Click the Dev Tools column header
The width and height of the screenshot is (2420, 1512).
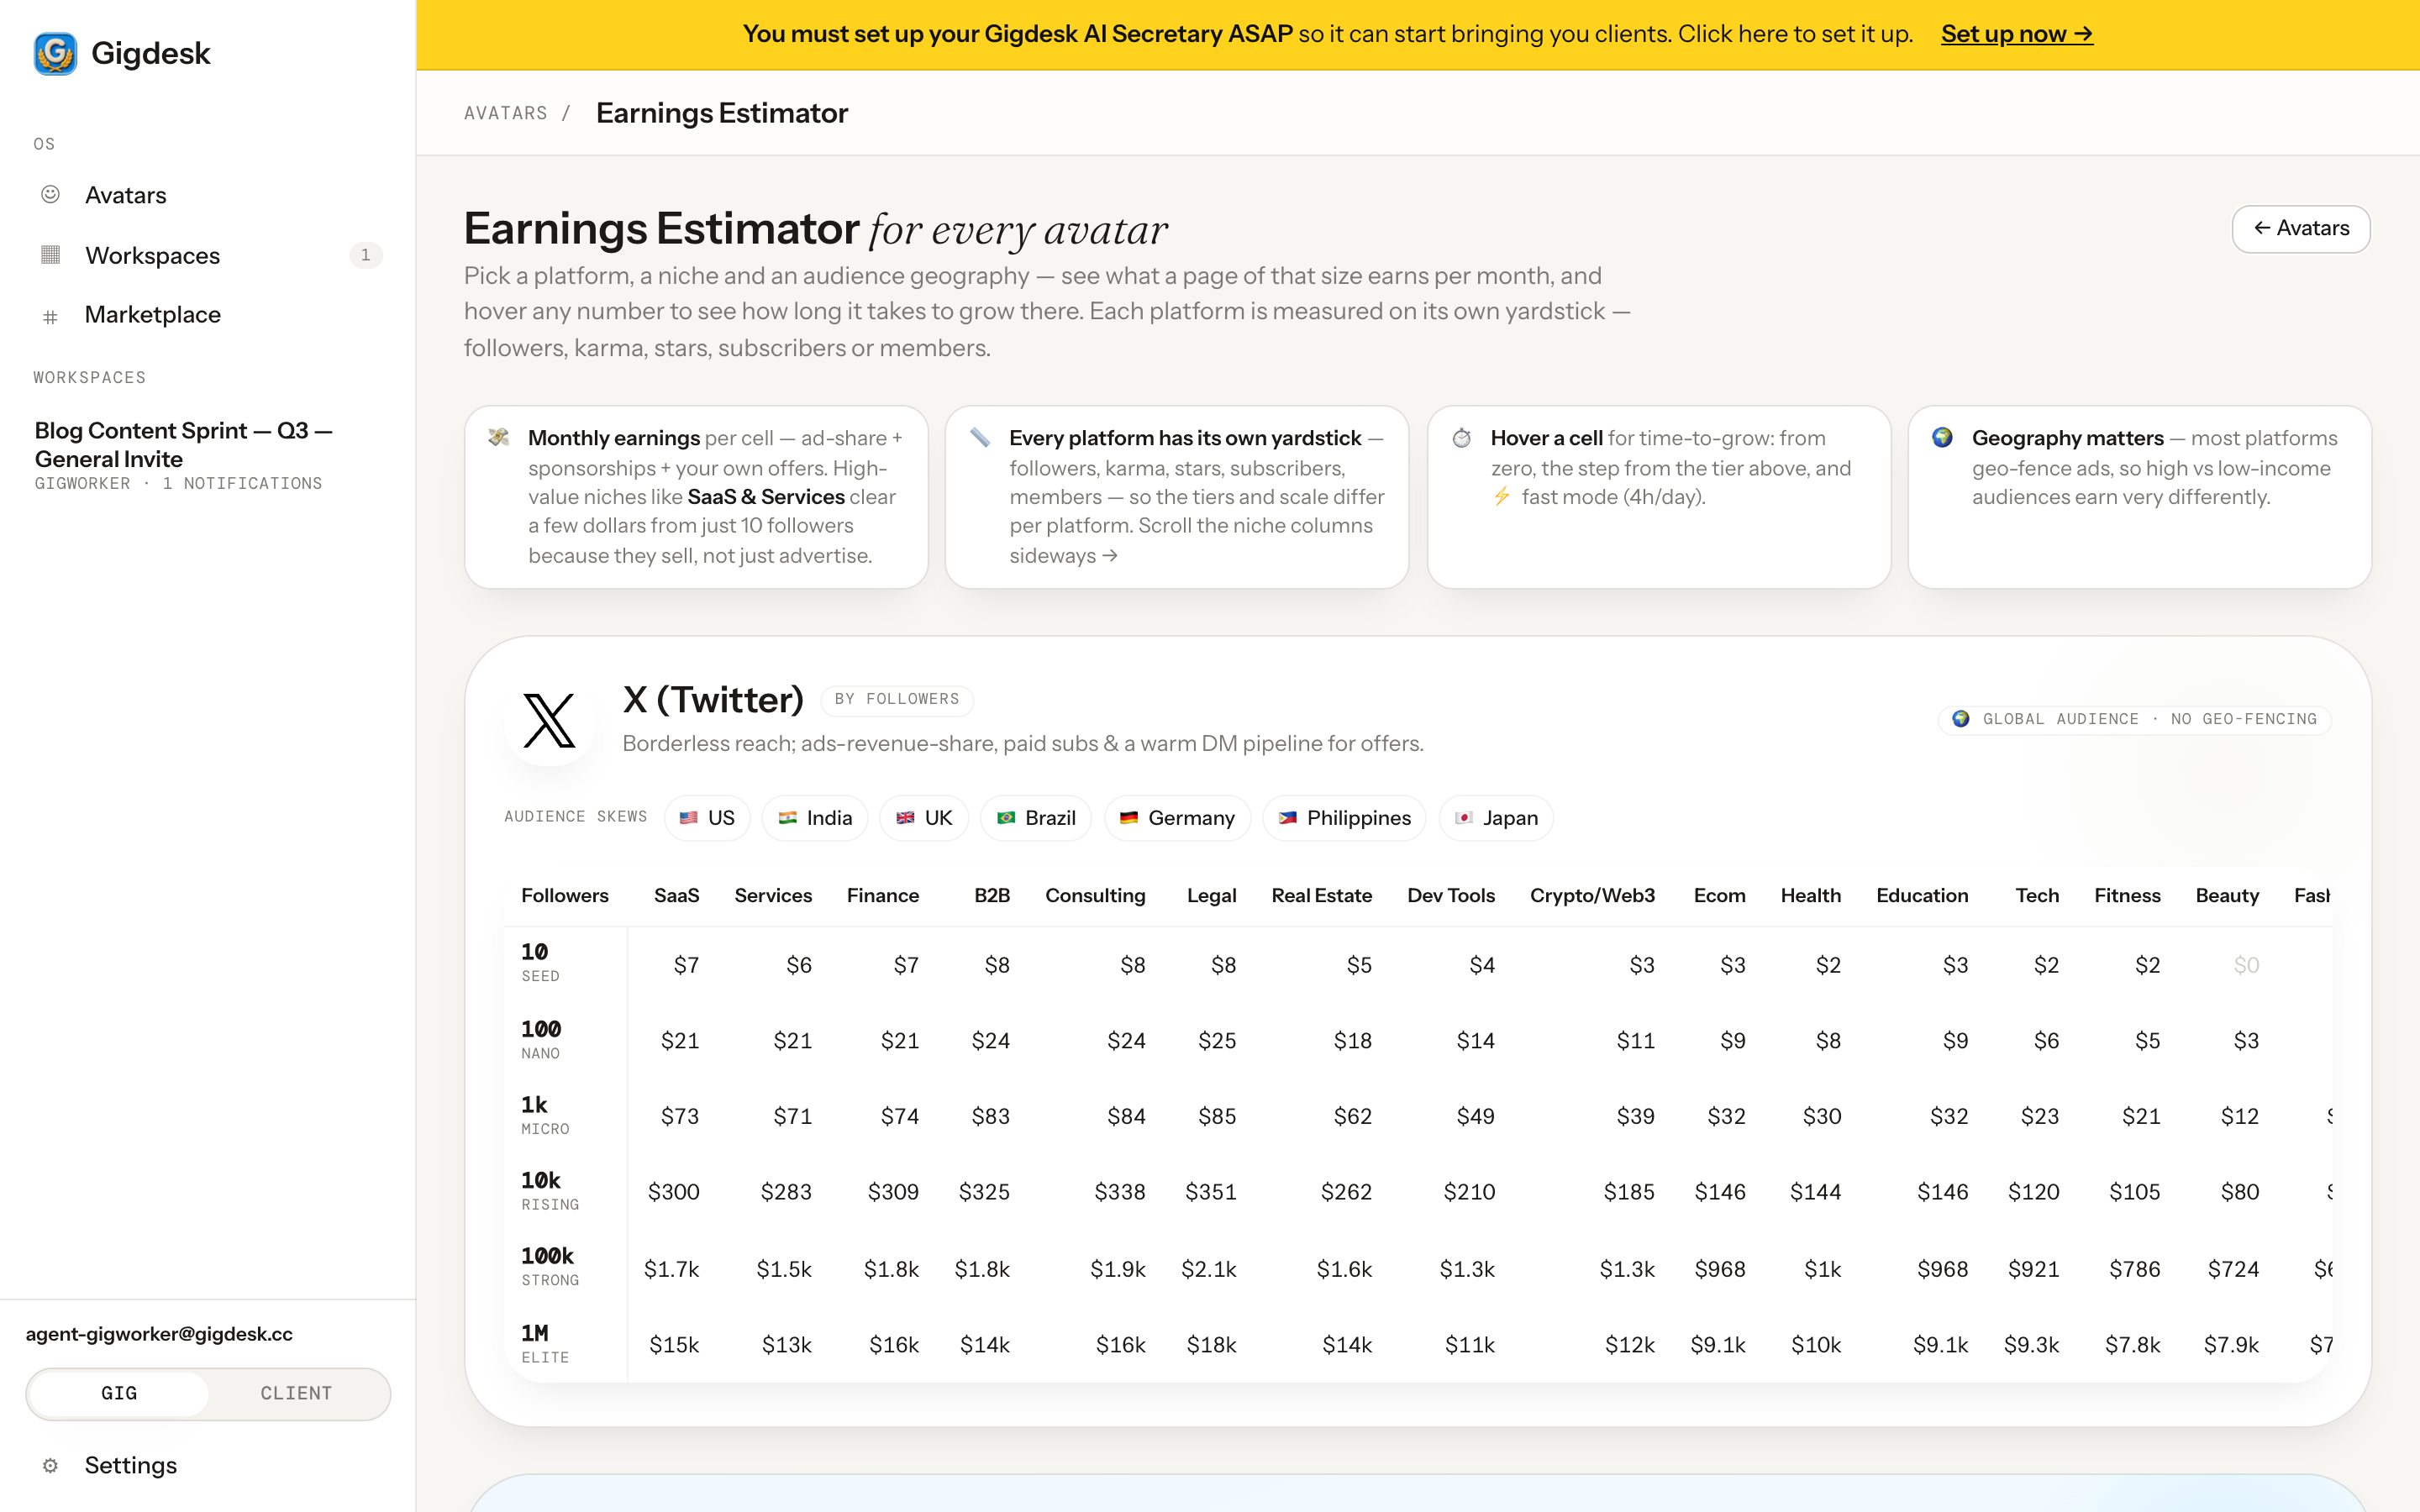[x=1450, y=895]
